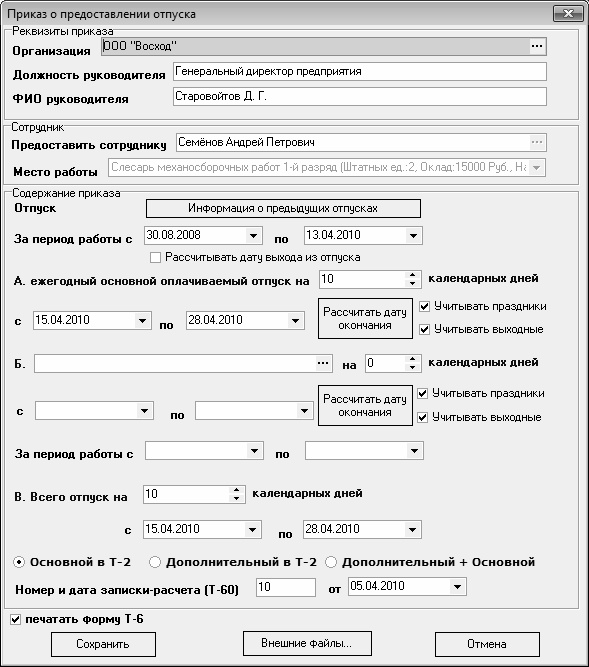Open work period end date 13.04.2010 dropdown

(x=413, y=235)
